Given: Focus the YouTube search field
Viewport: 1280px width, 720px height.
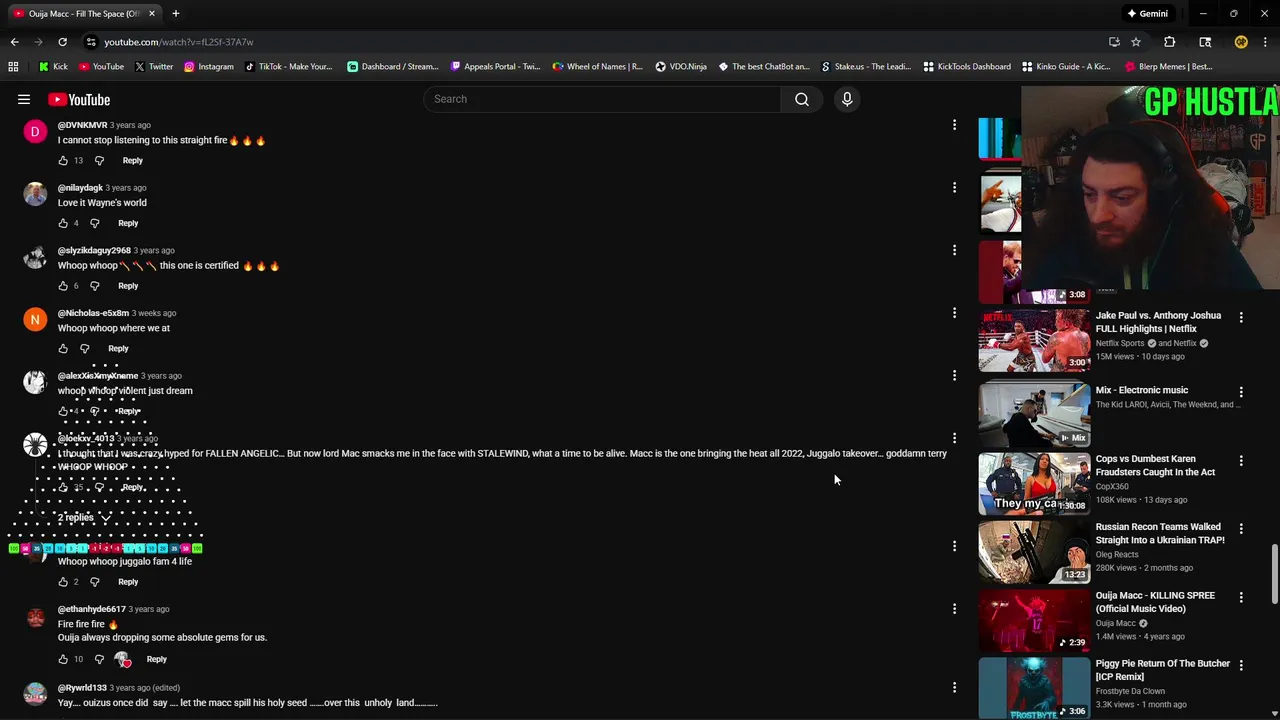Looking at the screenshot, I should [x=602, y=99].
